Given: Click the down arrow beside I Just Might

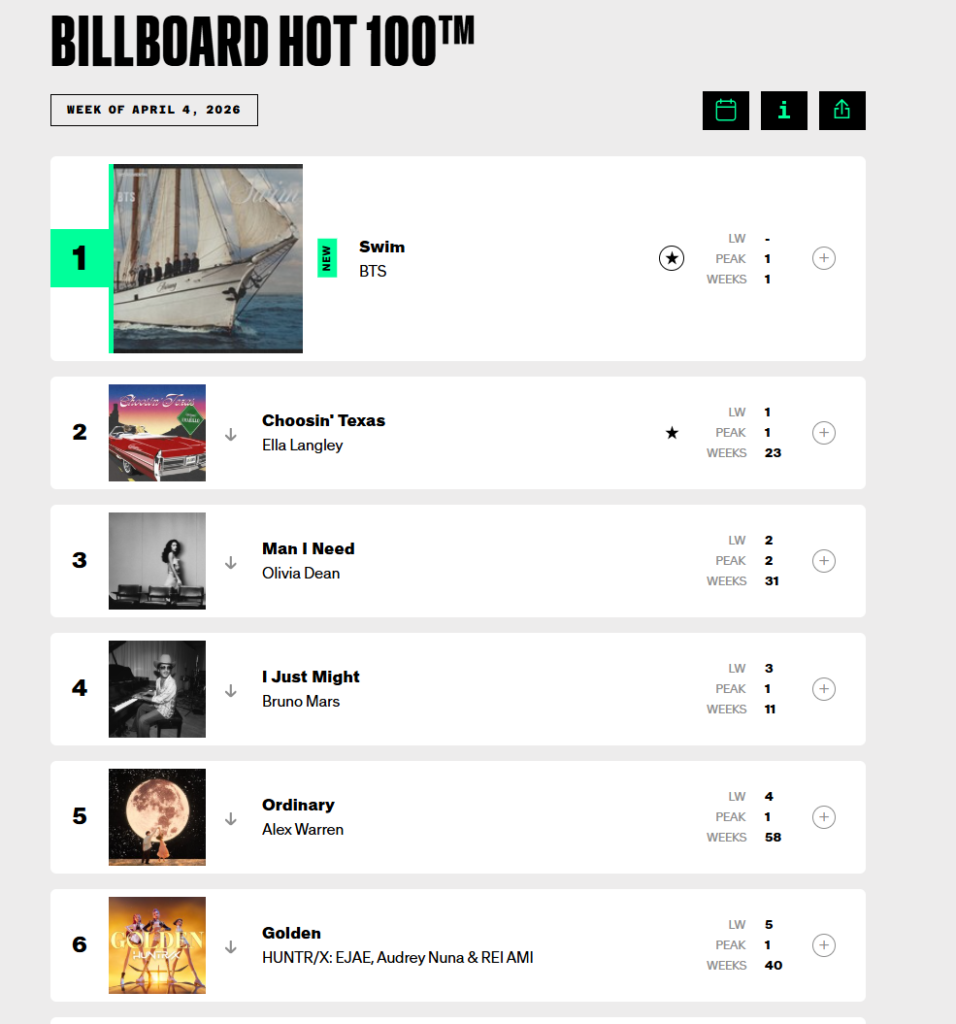Looking at the screenshot, I should tap(231, 690).
